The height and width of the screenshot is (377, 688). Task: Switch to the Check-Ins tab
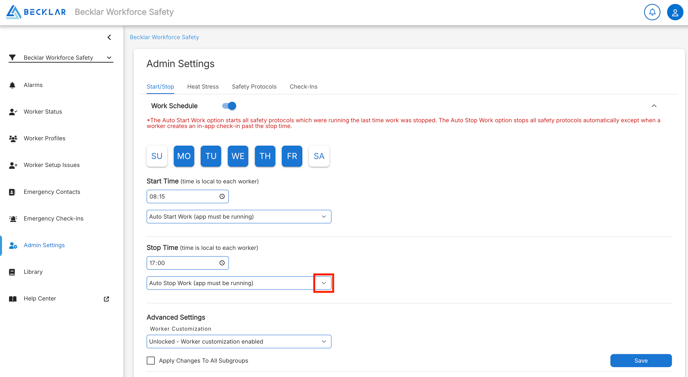coord(303,87)
